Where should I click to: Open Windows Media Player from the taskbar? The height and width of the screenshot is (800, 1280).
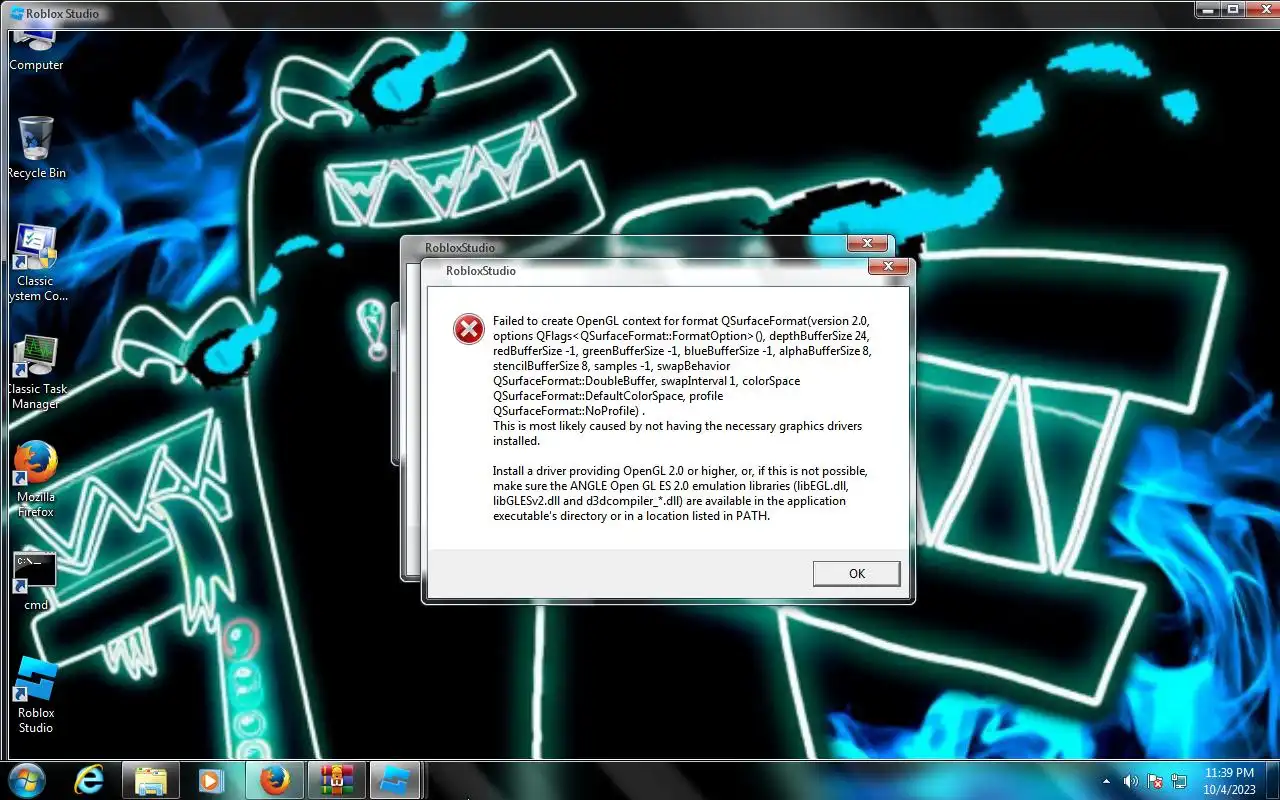point(212,780)
